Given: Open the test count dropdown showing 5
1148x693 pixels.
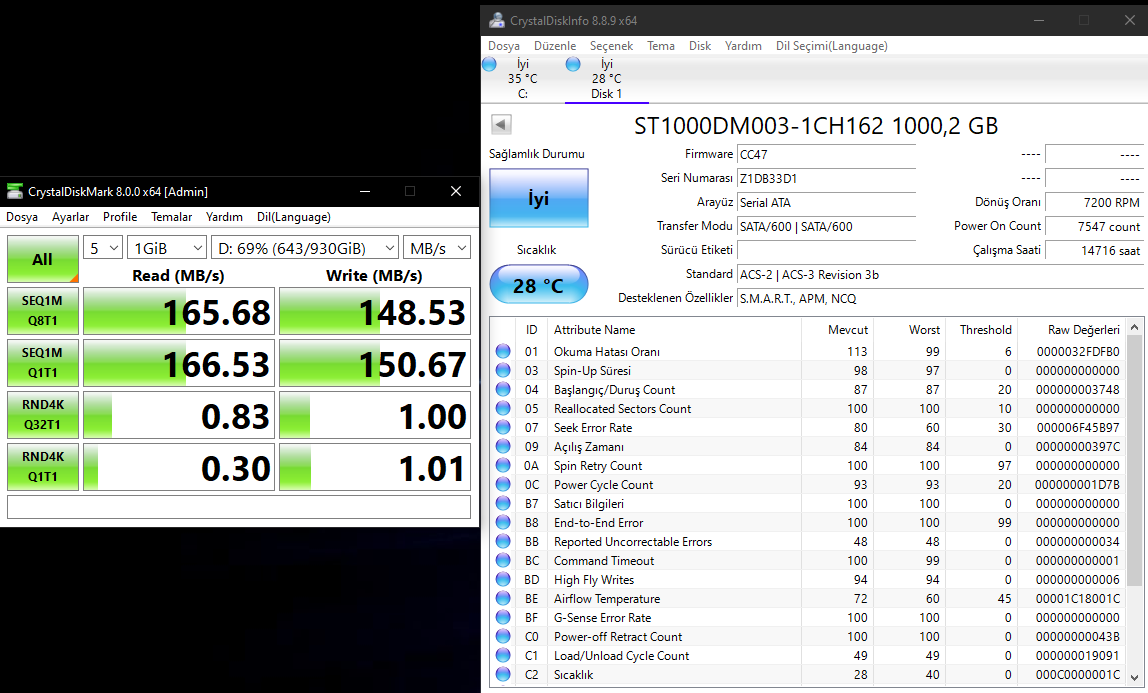Looking at the screenshot, I should 103,248.
